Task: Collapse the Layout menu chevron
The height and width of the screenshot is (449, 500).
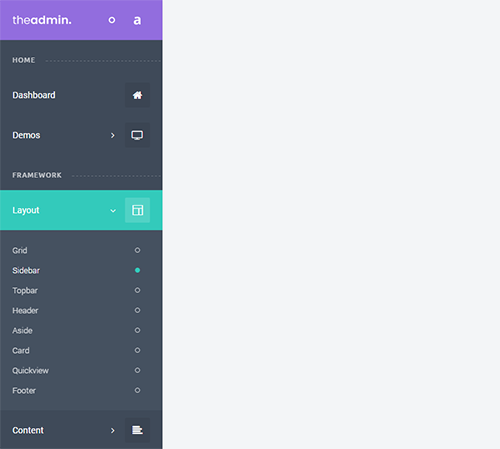Action: (x=113, y=211)
